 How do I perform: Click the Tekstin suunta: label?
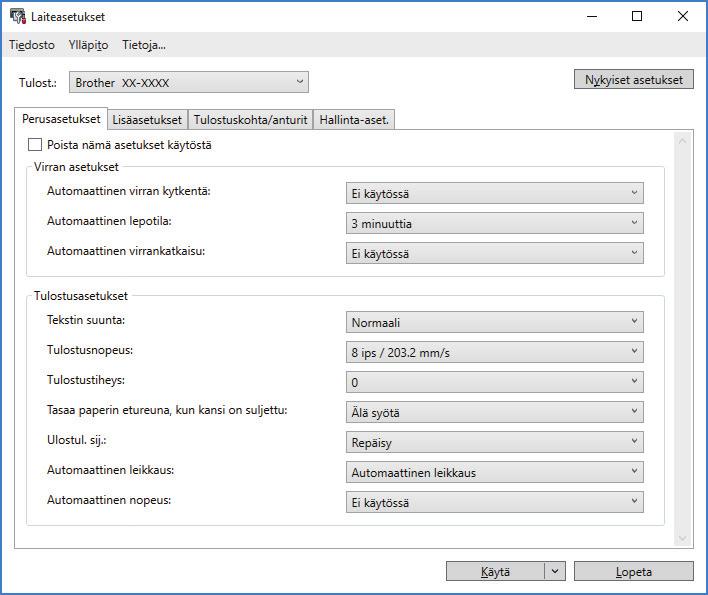(x=86, y=320)
